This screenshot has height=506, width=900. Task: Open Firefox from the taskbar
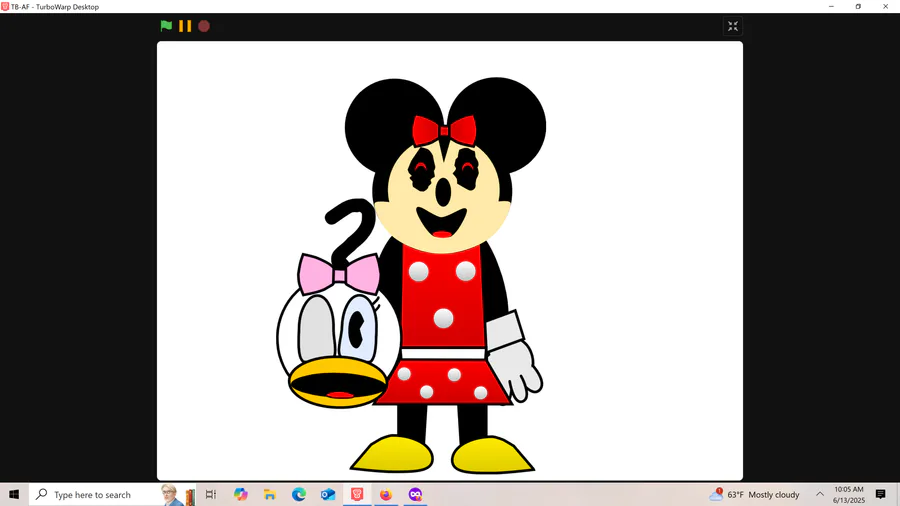(x=386, y=494)
